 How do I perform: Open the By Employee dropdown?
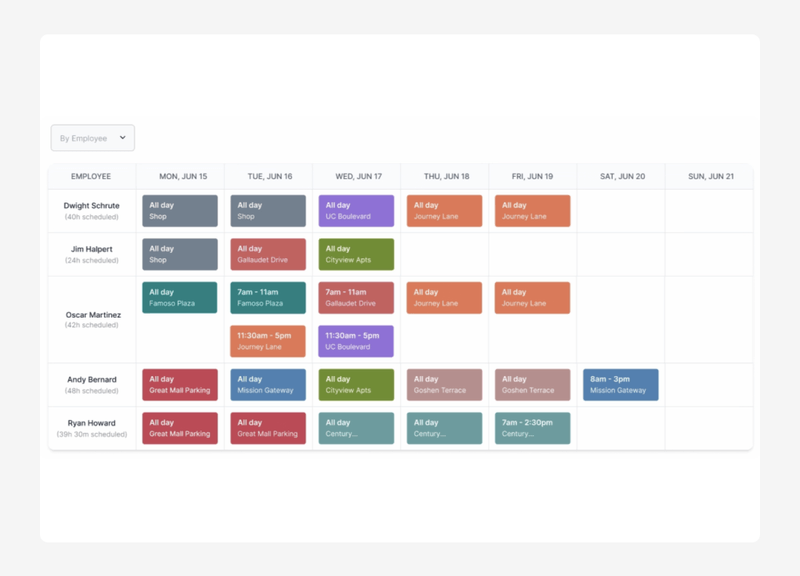tap(91, 137)
